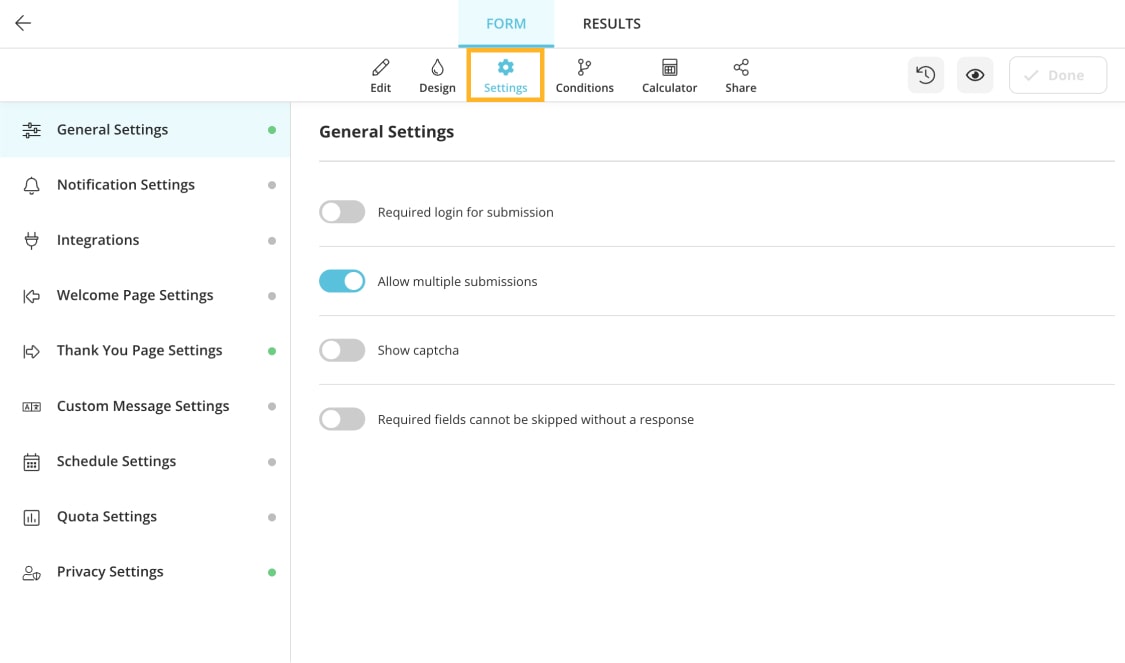Switch to the RESULTS tab
Image resolution: width=1125 pixels, height=663 pixels.
point(611,23)
